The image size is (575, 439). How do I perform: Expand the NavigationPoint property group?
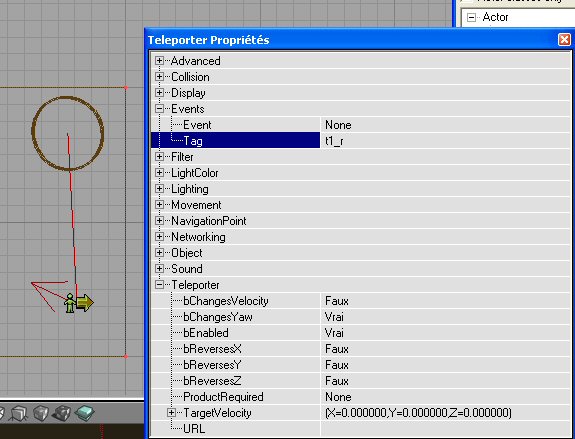[x=159, y=220]
